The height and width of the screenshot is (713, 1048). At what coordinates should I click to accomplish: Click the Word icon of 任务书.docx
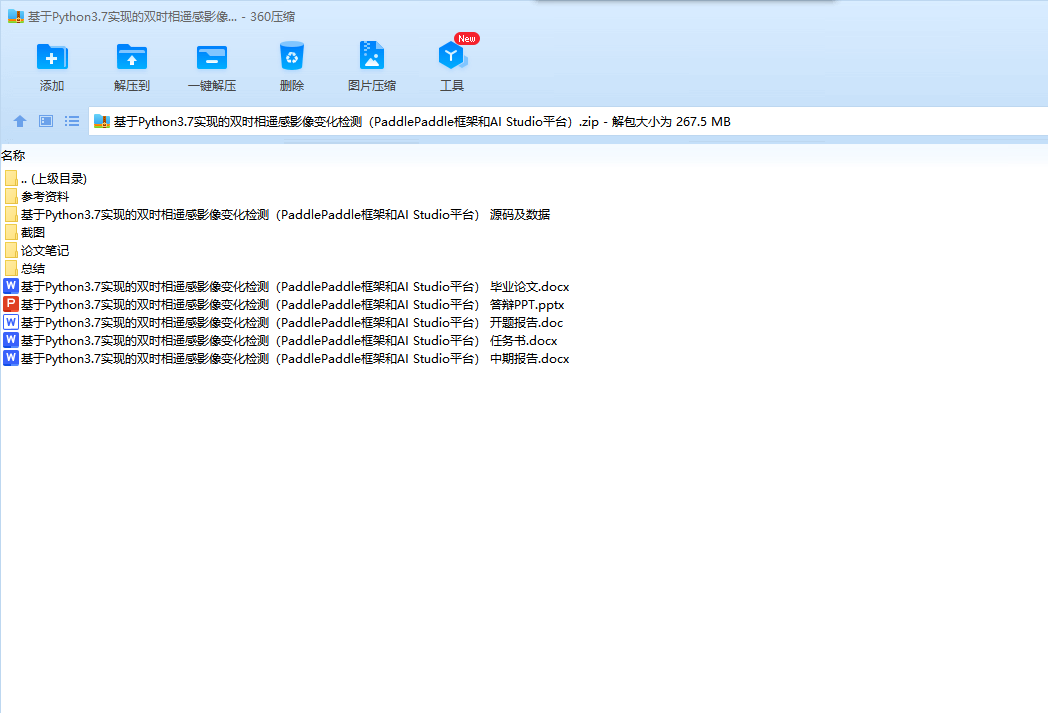(x=11, y=340)
